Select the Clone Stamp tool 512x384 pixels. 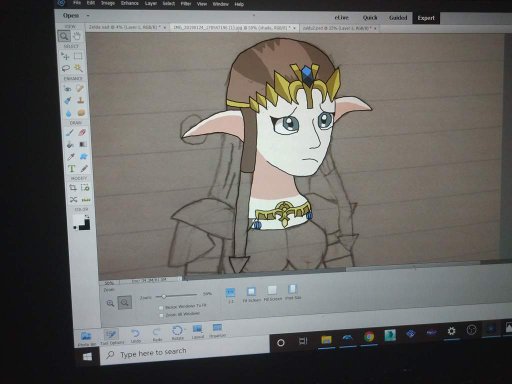(80, 100)
